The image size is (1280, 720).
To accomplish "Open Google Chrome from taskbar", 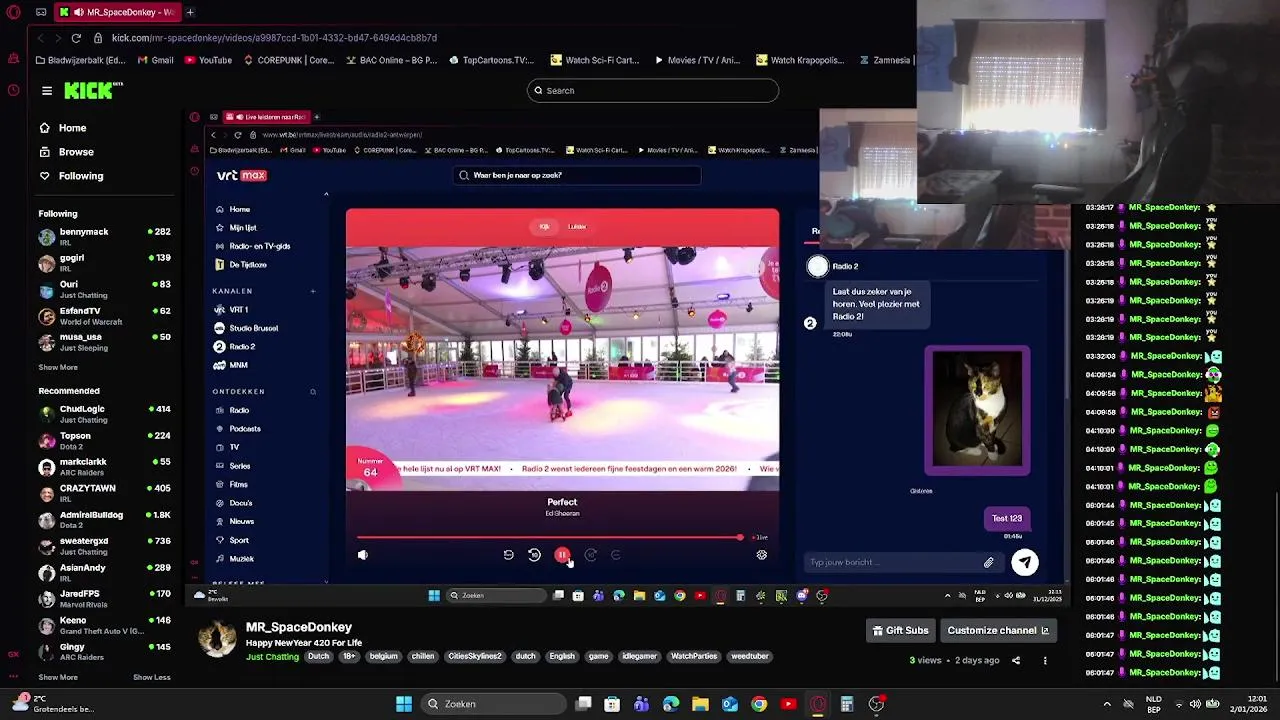I will (759, 704).
